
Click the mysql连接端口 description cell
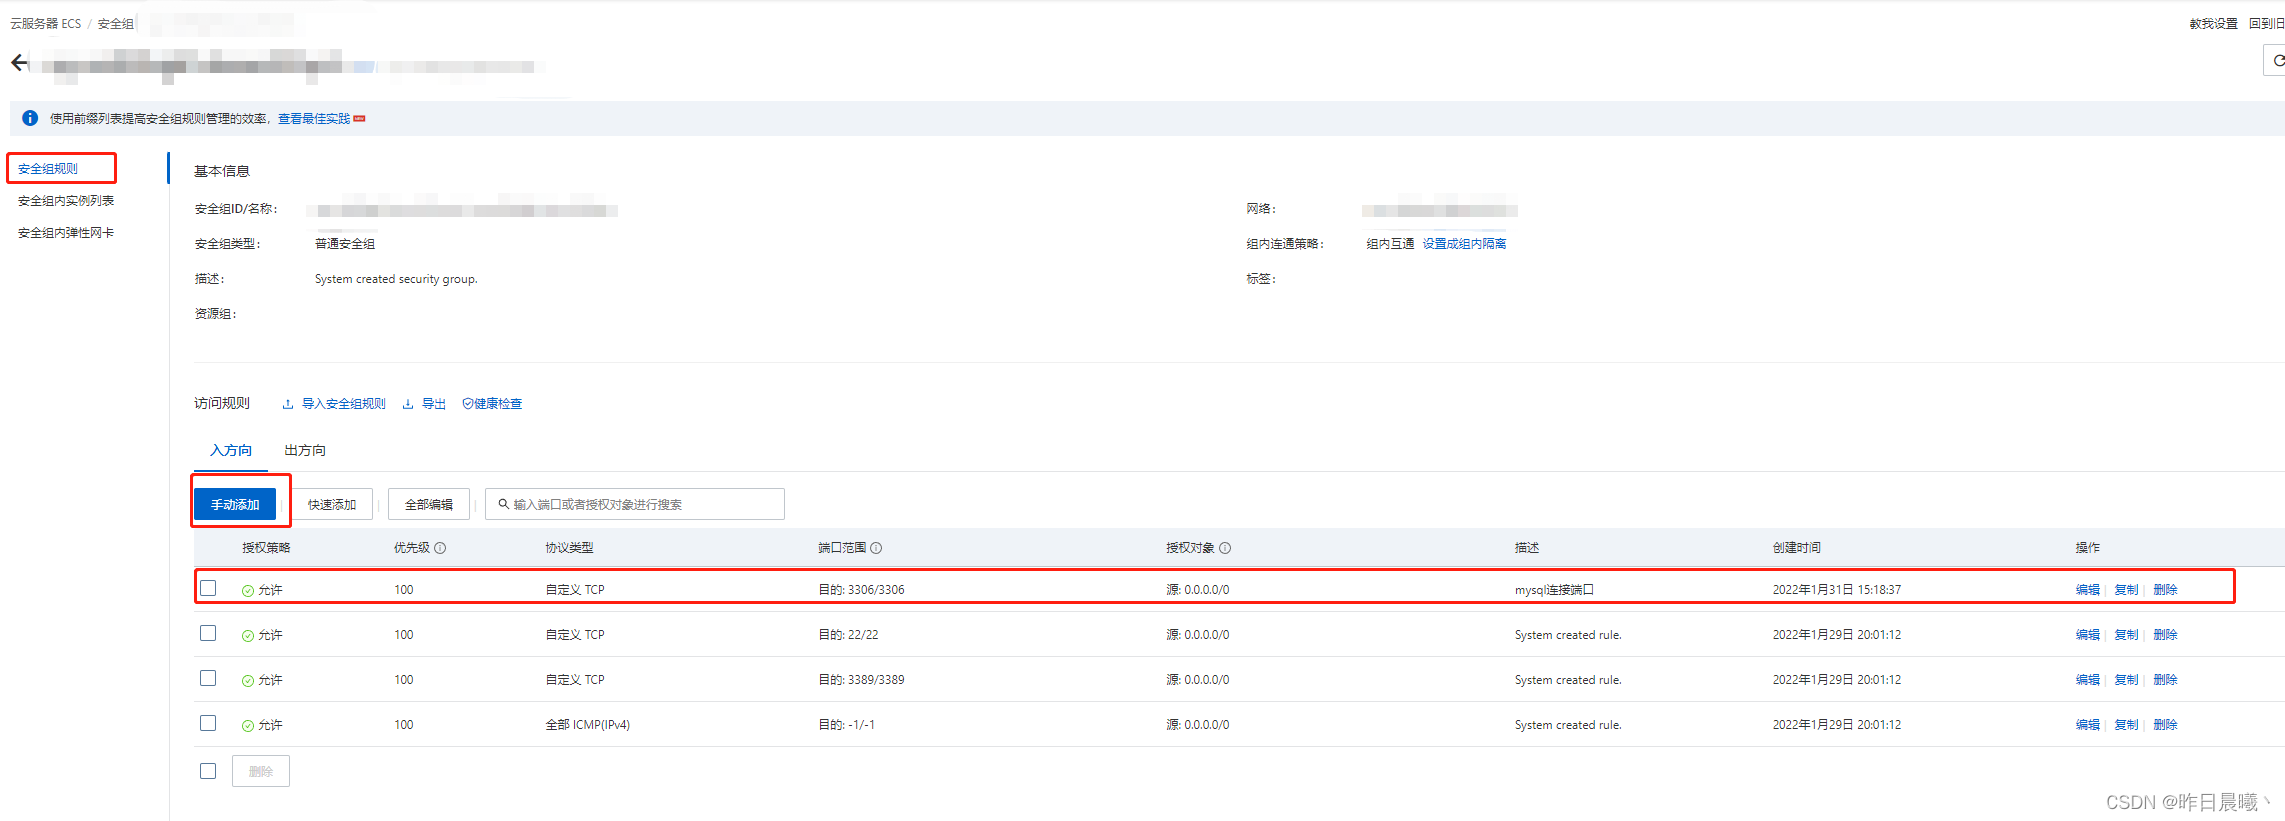pos(1554,590)
